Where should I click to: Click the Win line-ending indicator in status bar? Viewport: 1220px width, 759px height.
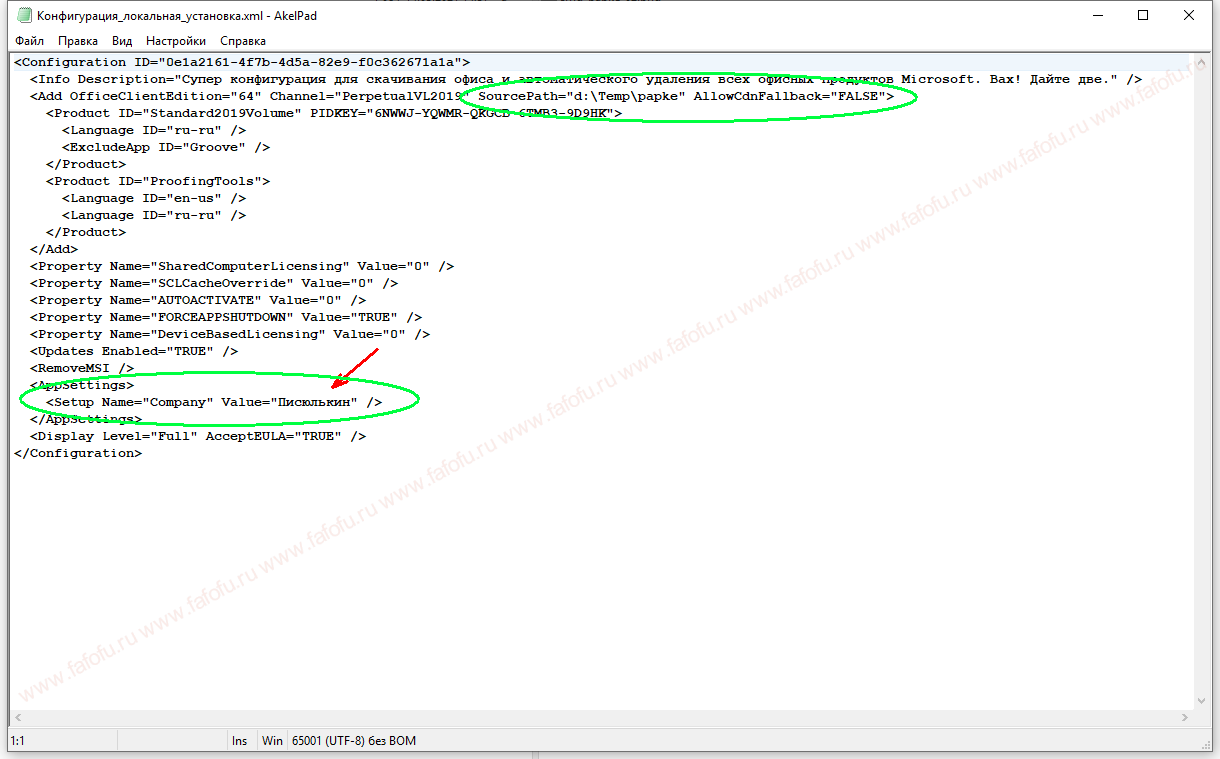[x=272, y=741]
